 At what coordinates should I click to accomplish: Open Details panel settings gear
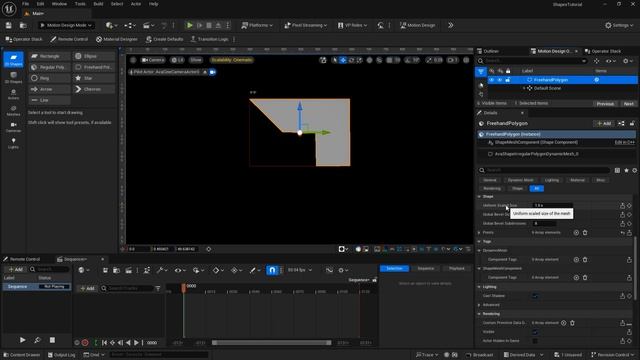click(635, 170)
